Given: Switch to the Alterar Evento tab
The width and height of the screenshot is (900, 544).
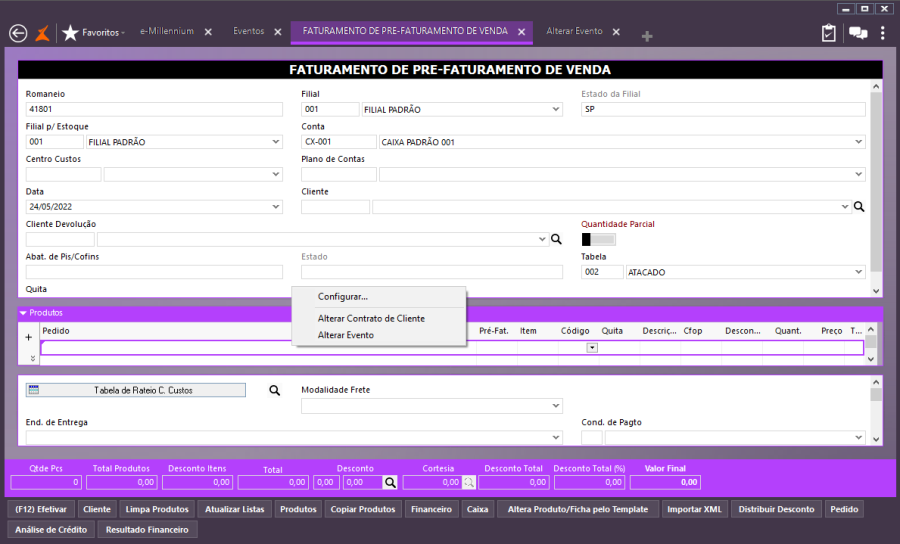Looking at the screenshot, I should coord(575,31).
